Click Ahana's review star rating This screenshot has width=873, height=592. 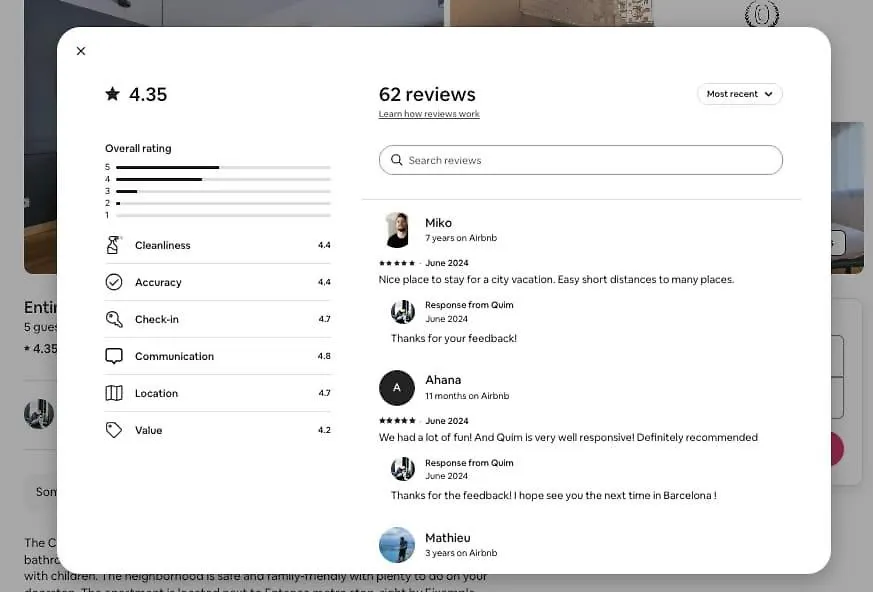[397, 420]
